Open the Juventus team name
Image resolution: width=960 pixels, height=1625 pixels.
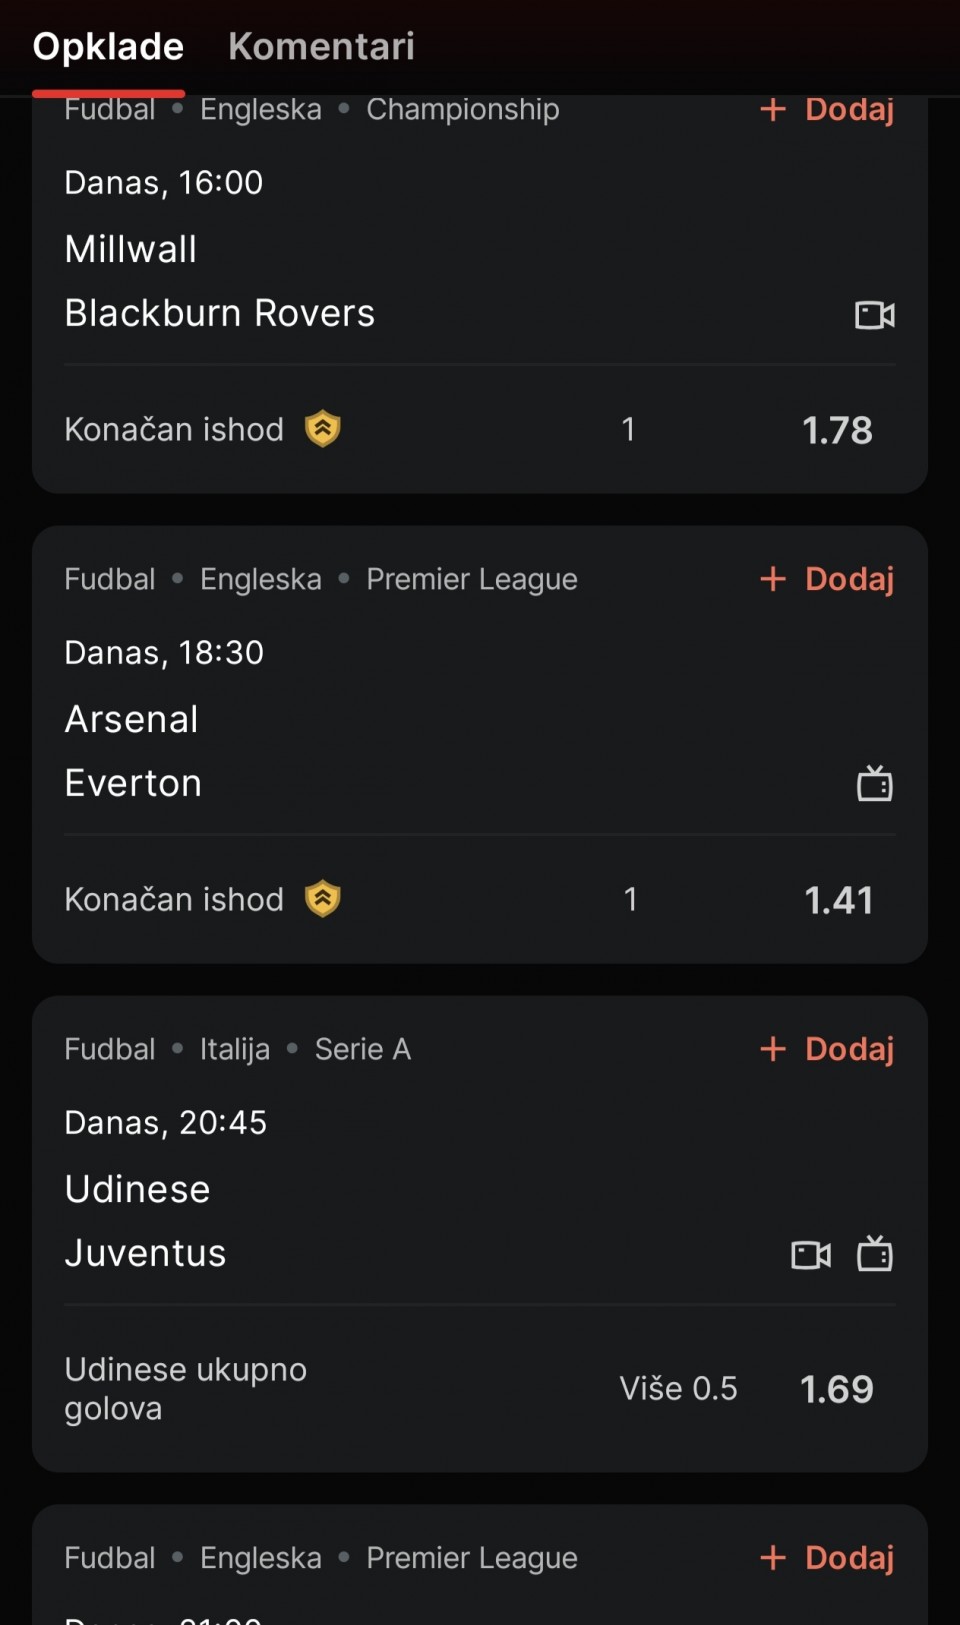[145, 1253]
